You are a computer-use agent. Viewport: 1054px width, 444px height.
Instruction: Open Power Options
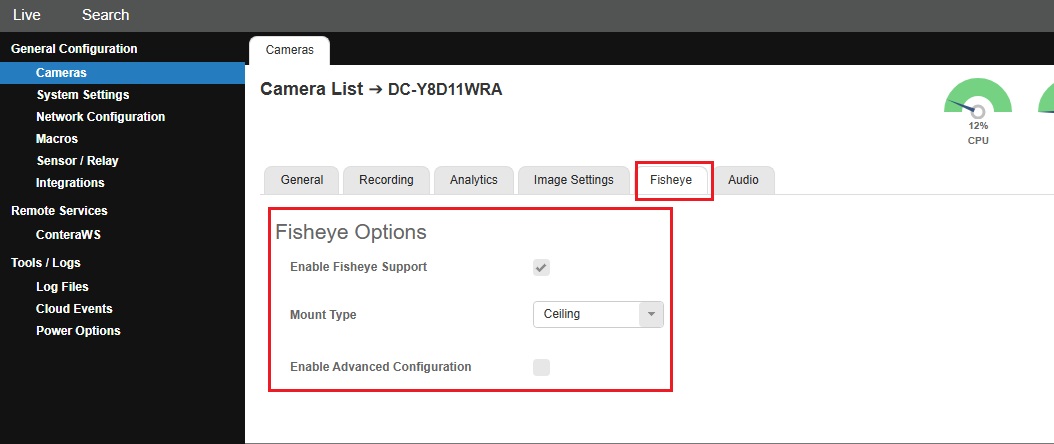pos(79,330)
